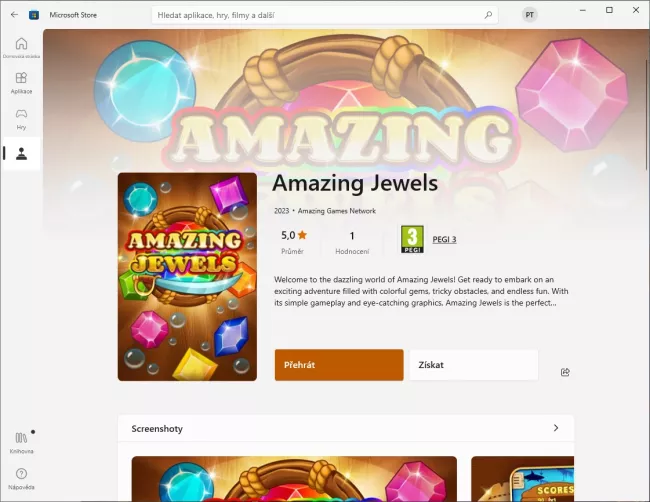Image resolution: width=650 pixels, height=502 pixels.
Task: Open the Hry gaming section
Action: pyautogui.click(x=21, y=119)
